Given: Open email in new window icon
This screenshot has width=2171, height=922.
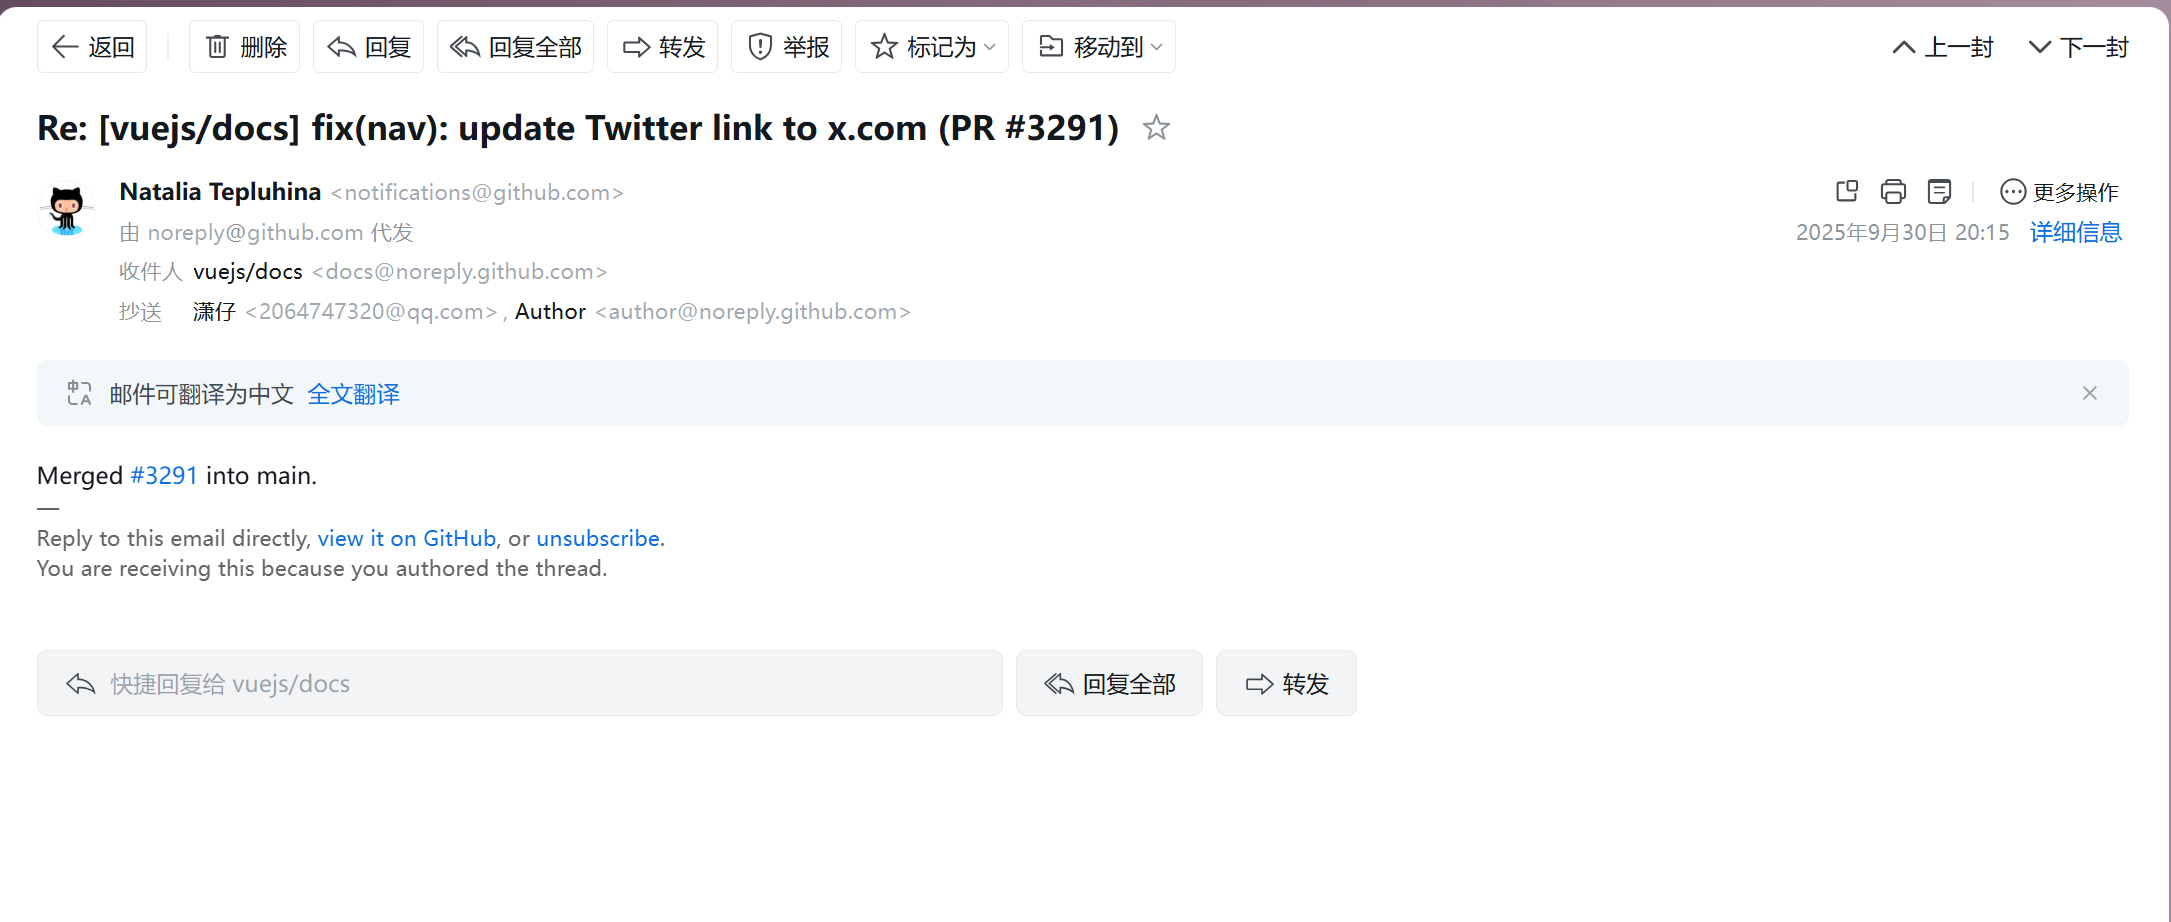Looking at the screenshot, I should 1847,191.
